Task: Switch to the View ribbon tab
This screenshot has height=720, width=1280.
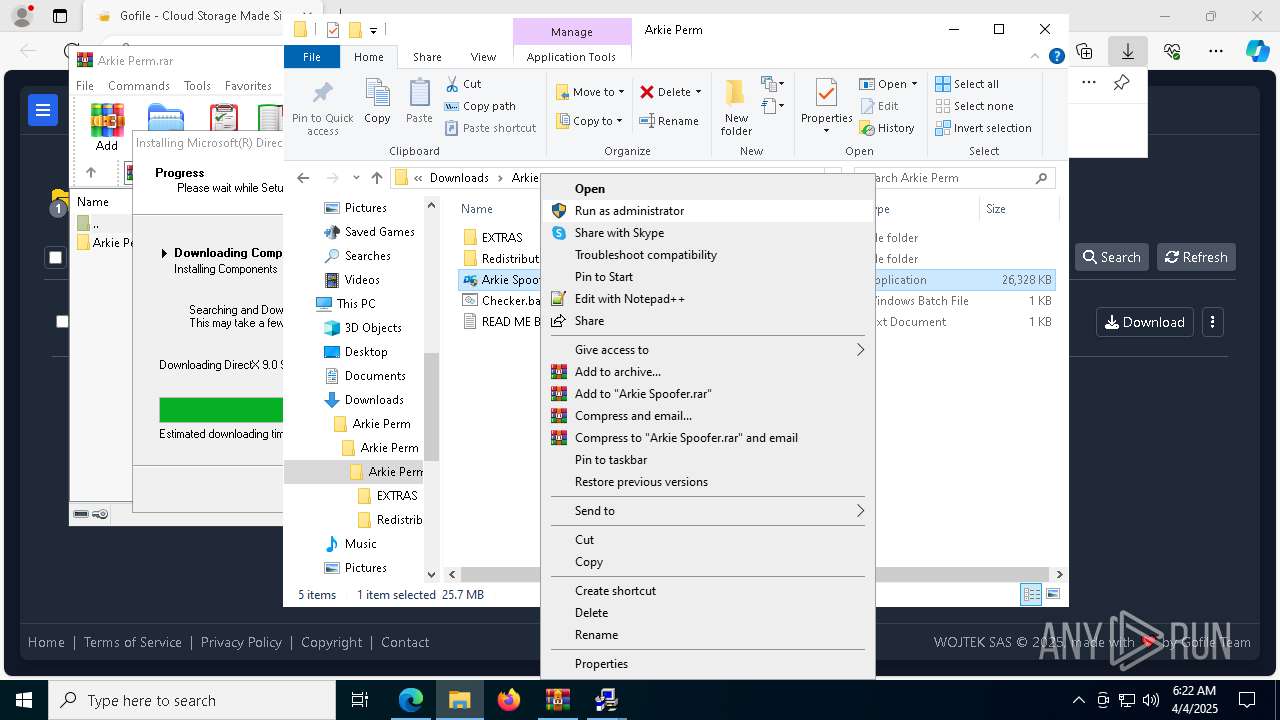Action: tap(483, 57)
